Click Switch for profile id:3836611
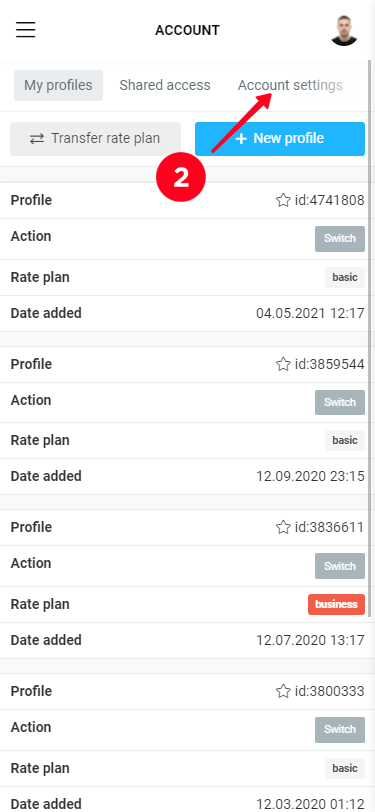This screenshot has height=812, width=375. coord(340,566)
